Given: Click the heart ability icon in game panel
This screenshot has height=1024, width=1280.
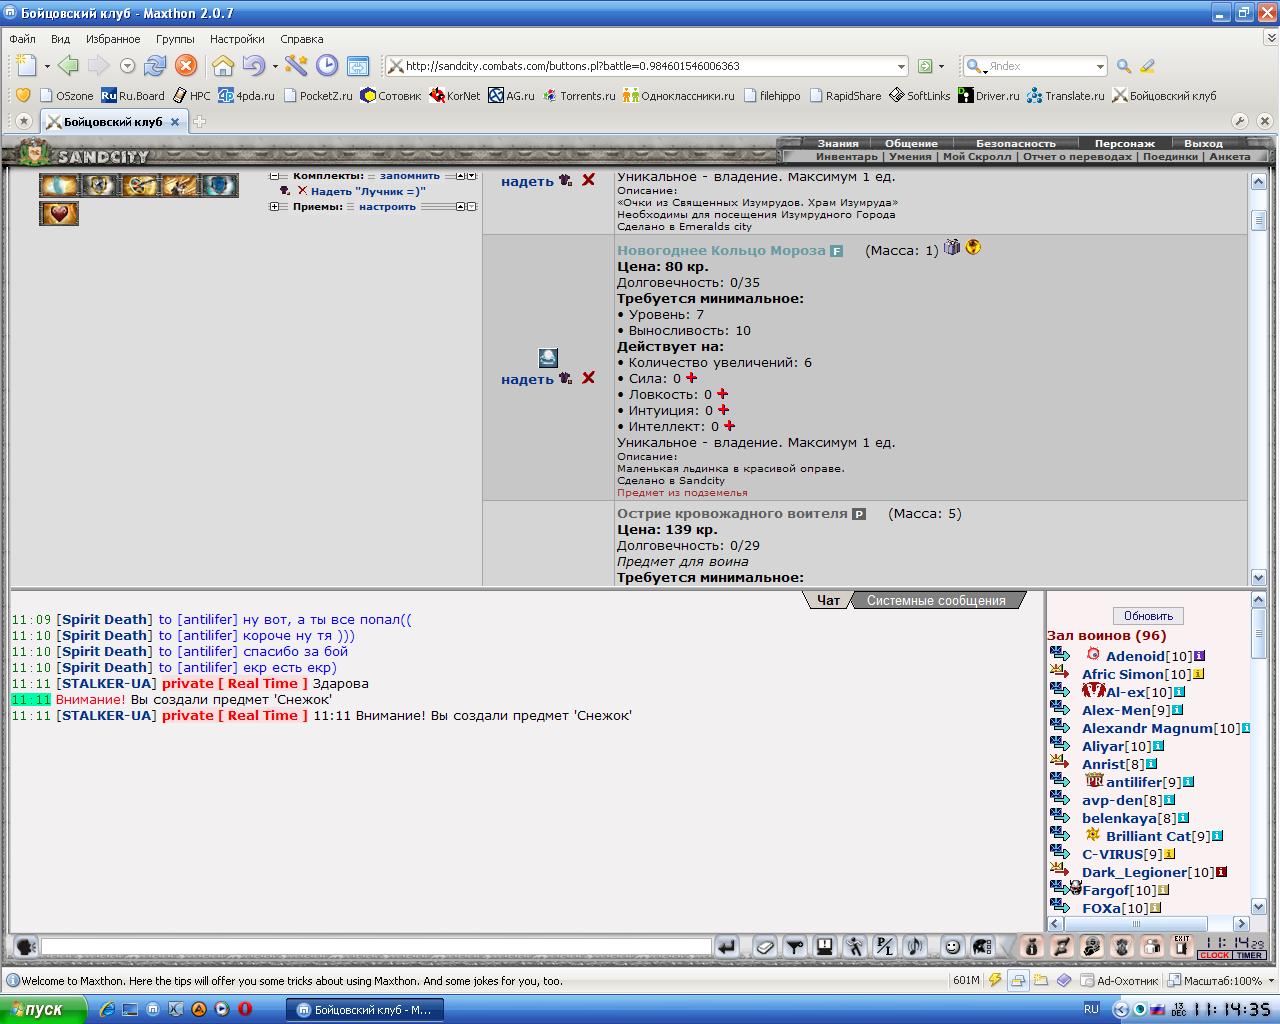Looking at the screenshot, I should pyautogui.click(x=59, y=213).
